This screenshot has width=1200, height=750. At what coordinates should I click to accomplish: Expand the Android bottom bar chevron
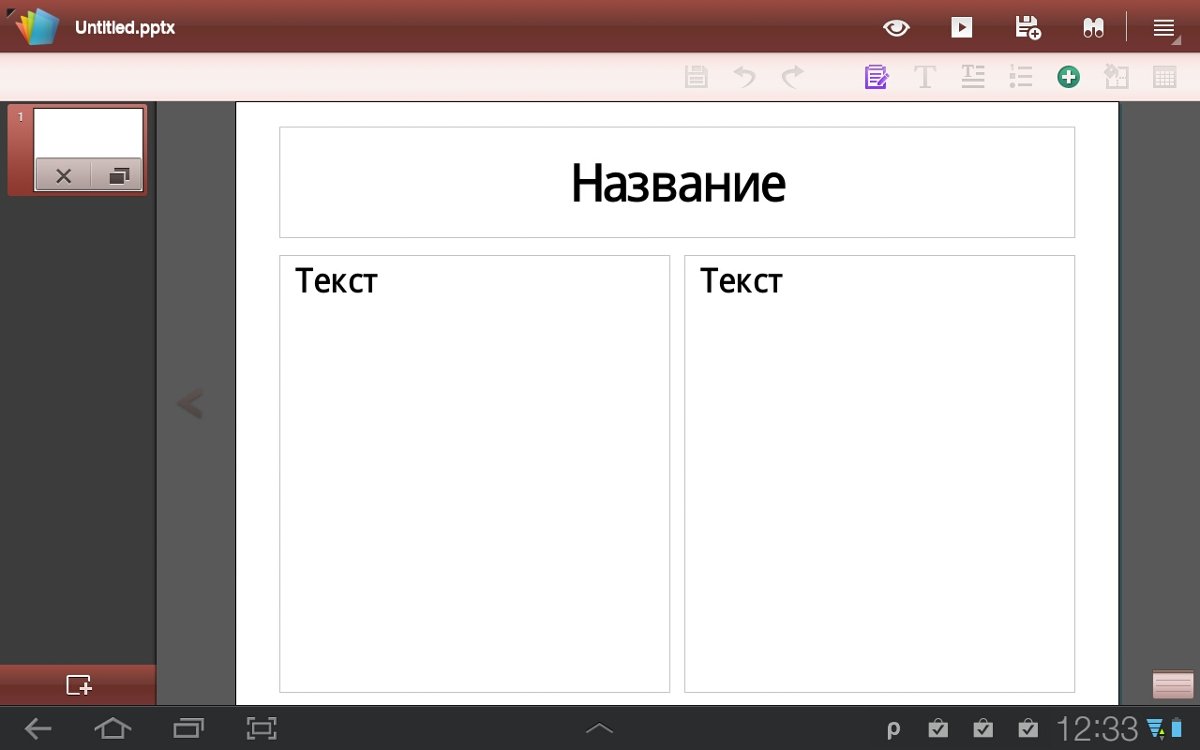599,729
